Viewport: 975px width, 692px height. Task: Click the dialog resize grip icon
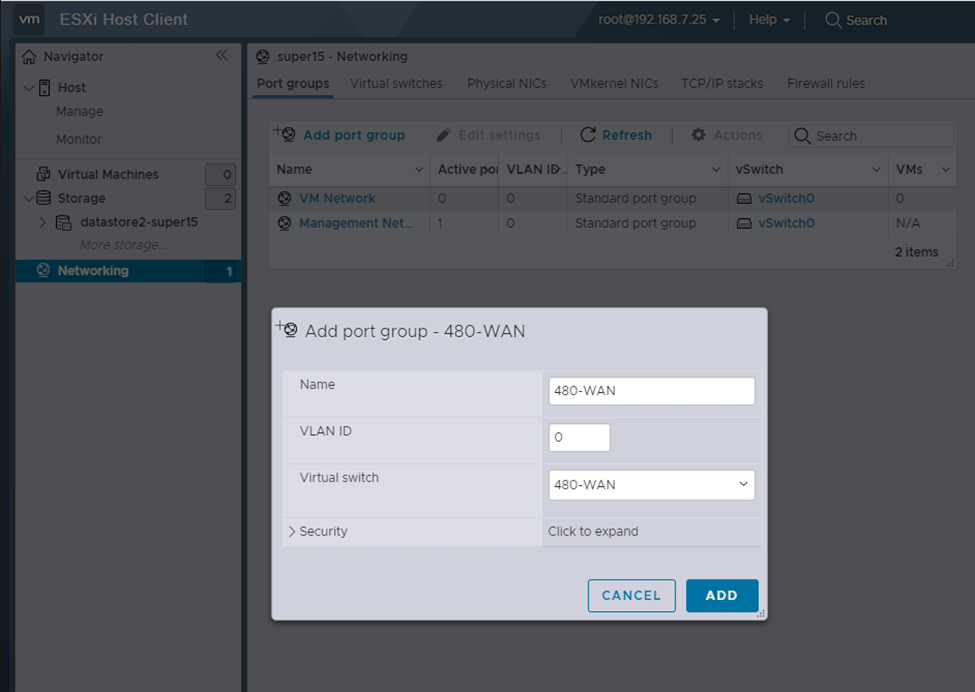coord(760,614)
